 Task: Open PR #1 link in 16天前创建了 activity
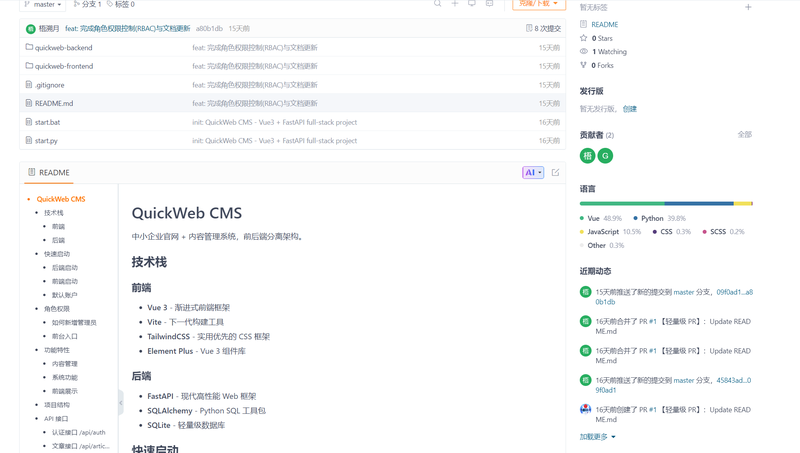pos(653,410)
